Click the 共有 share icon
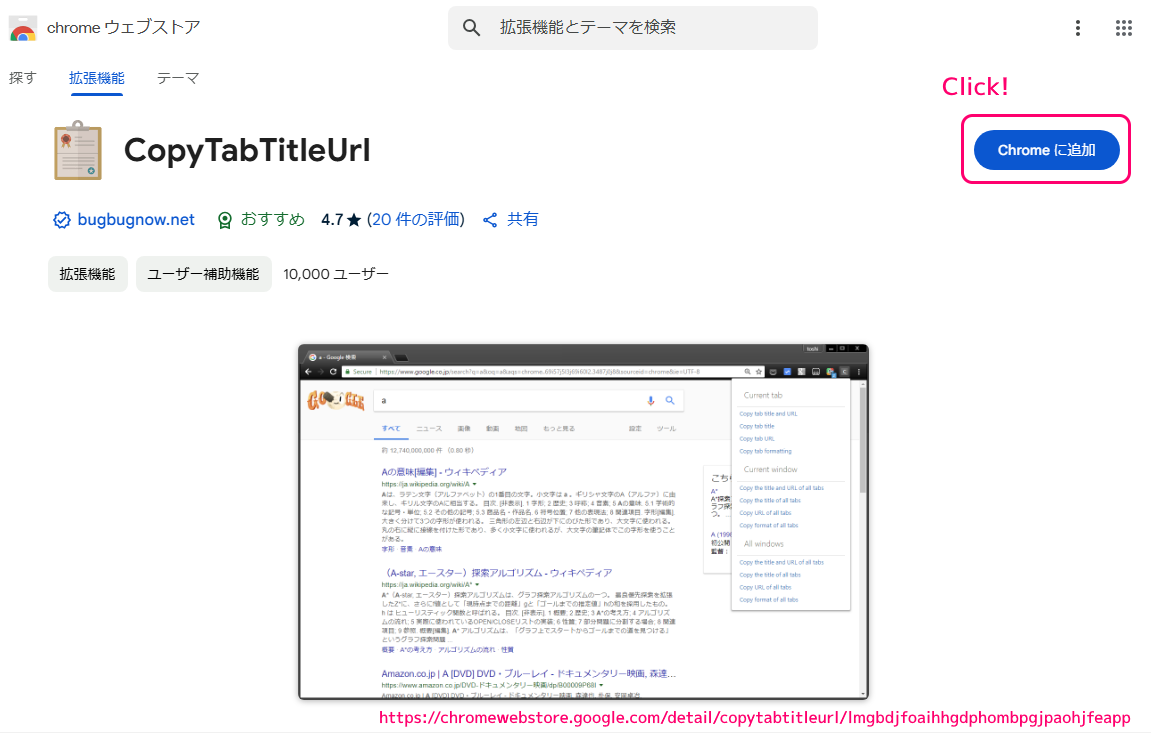 pos(490,219)
